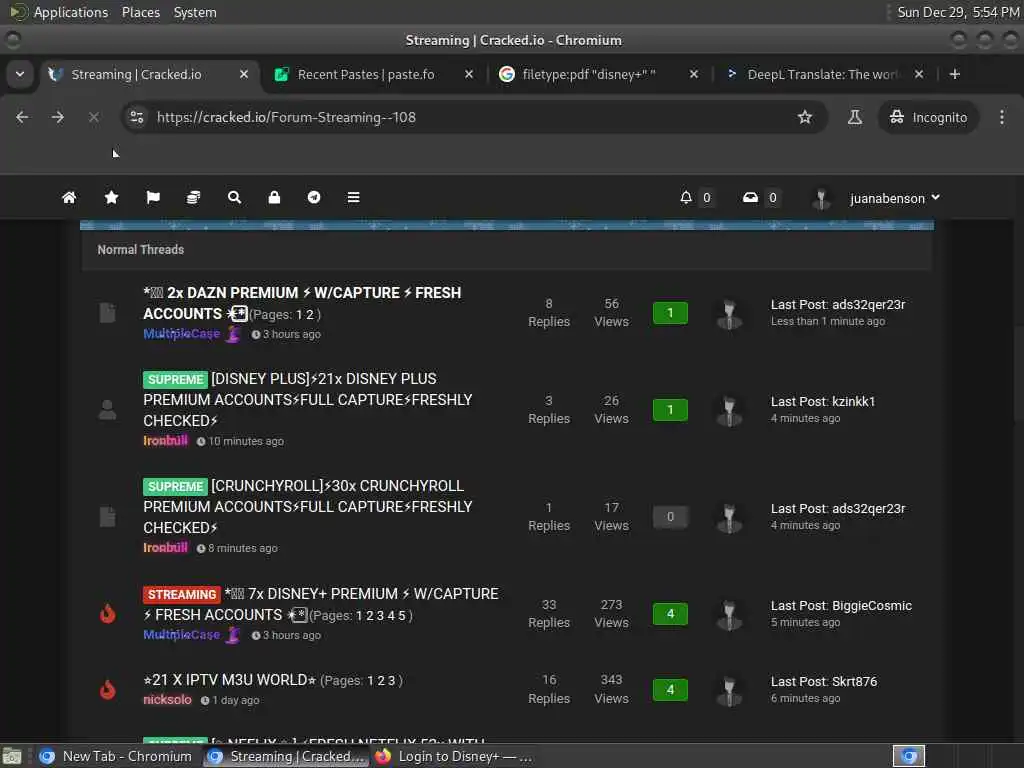Open the last poster BiggieCosmic profile
Viewport: 1024px width, 768px height.
click(872, 605)
